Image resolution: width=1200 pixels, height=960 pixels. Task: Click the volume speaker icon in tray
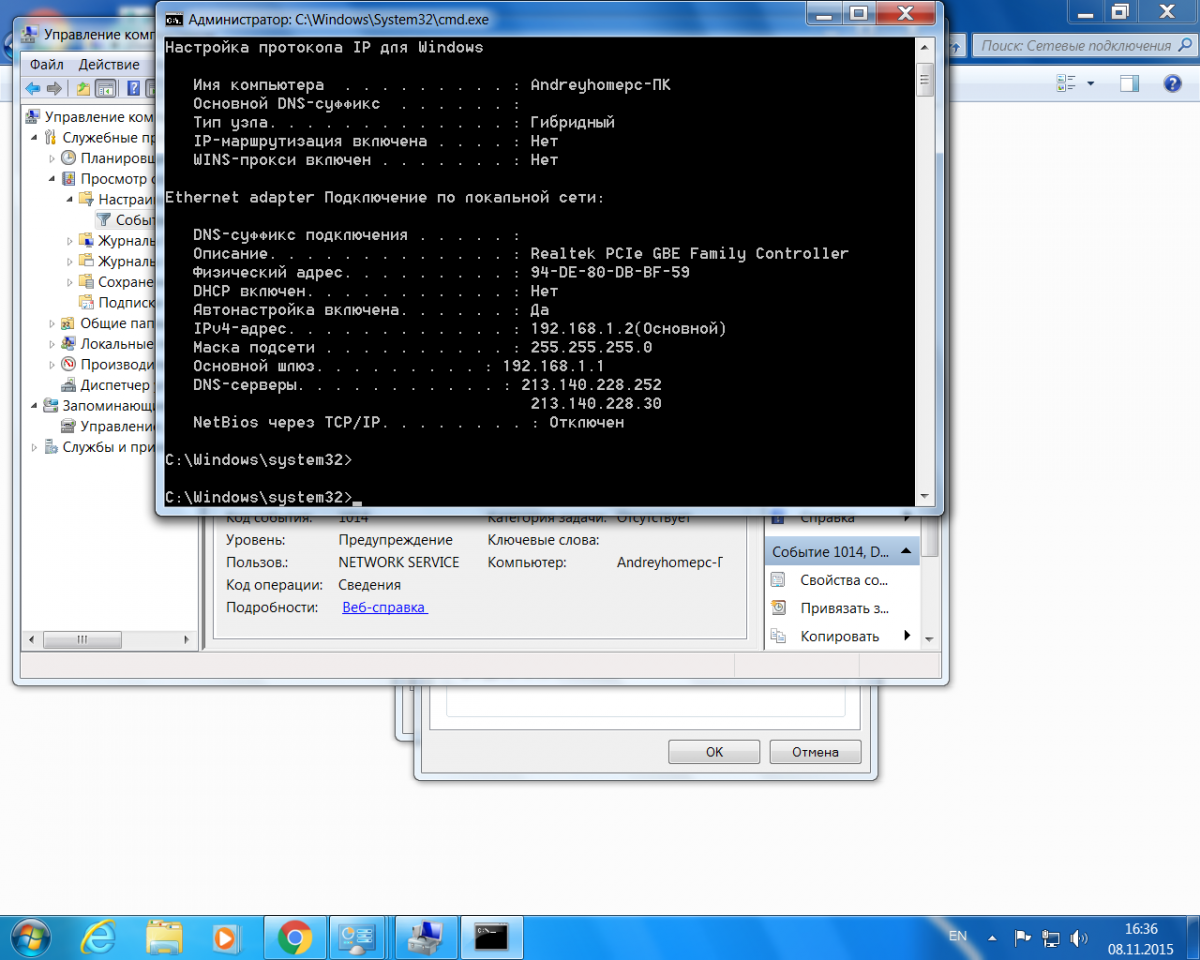click(1078, 938)
